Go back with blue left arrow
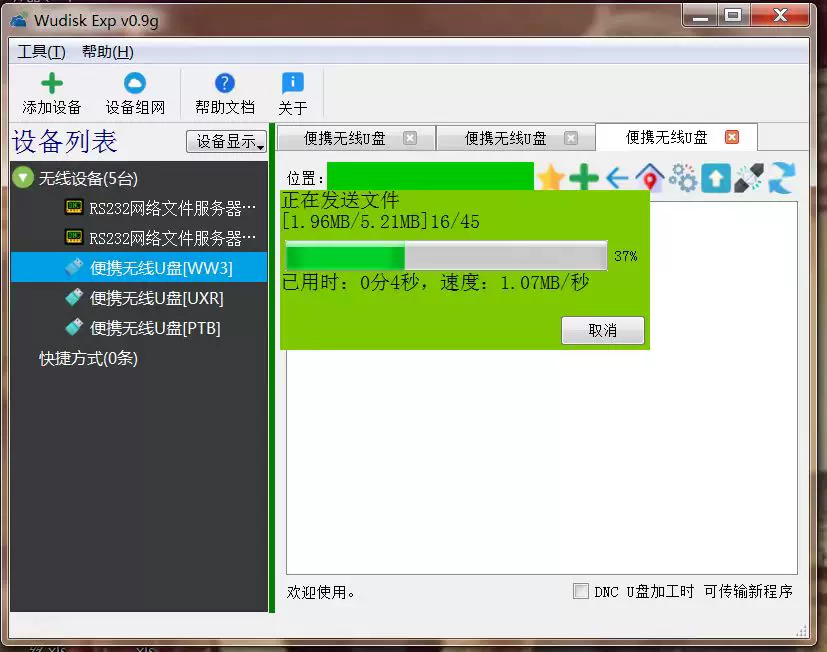Screen dimensions: 827x652 [617, 178]
